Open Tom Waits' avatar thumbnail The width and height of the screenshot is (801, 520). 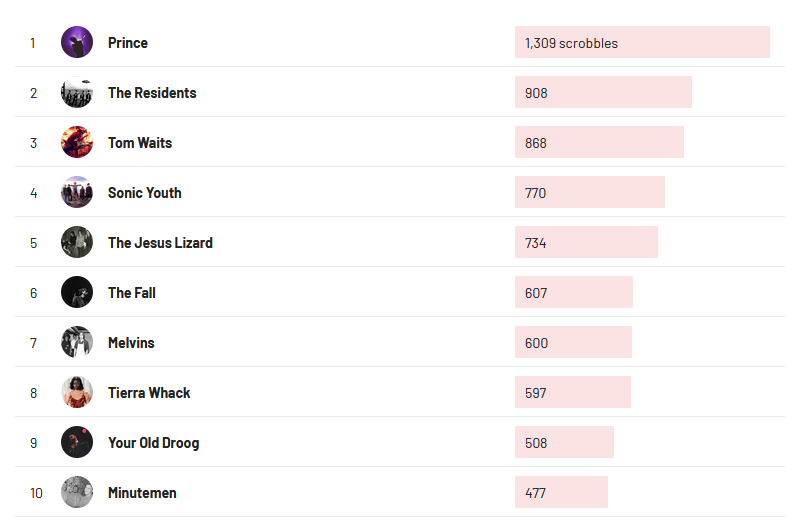[x=77, y=142]
